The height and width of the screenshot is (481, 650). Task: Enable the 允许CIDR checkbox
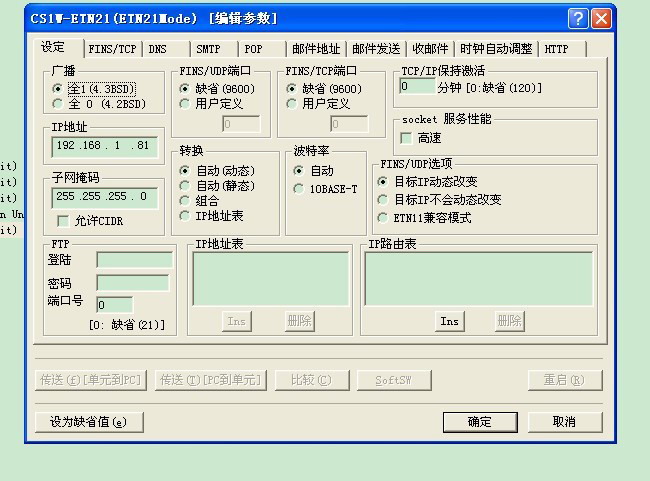pyautogui.click(x=63, y=221)
